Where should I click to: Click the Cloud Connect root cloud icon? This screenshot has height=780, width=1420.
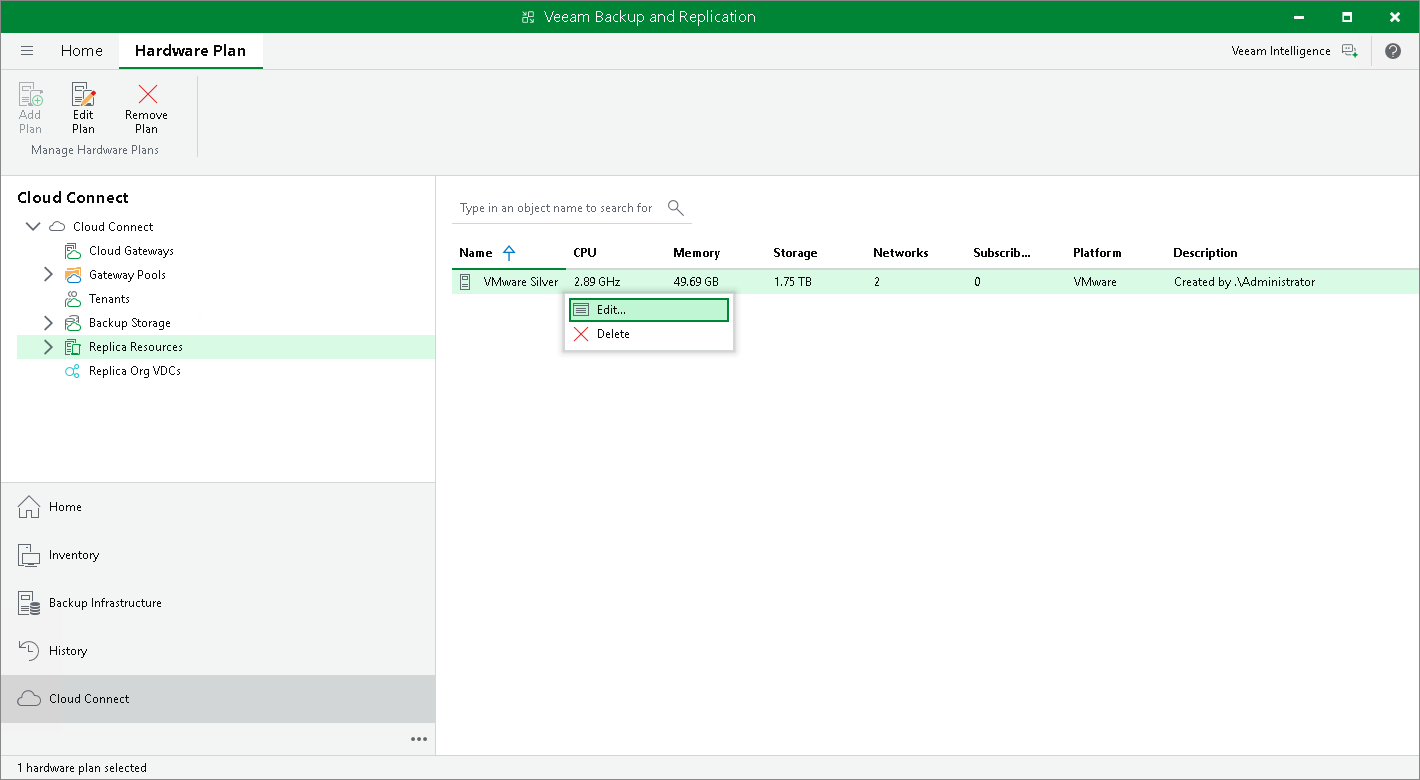[x=58, y=227]
